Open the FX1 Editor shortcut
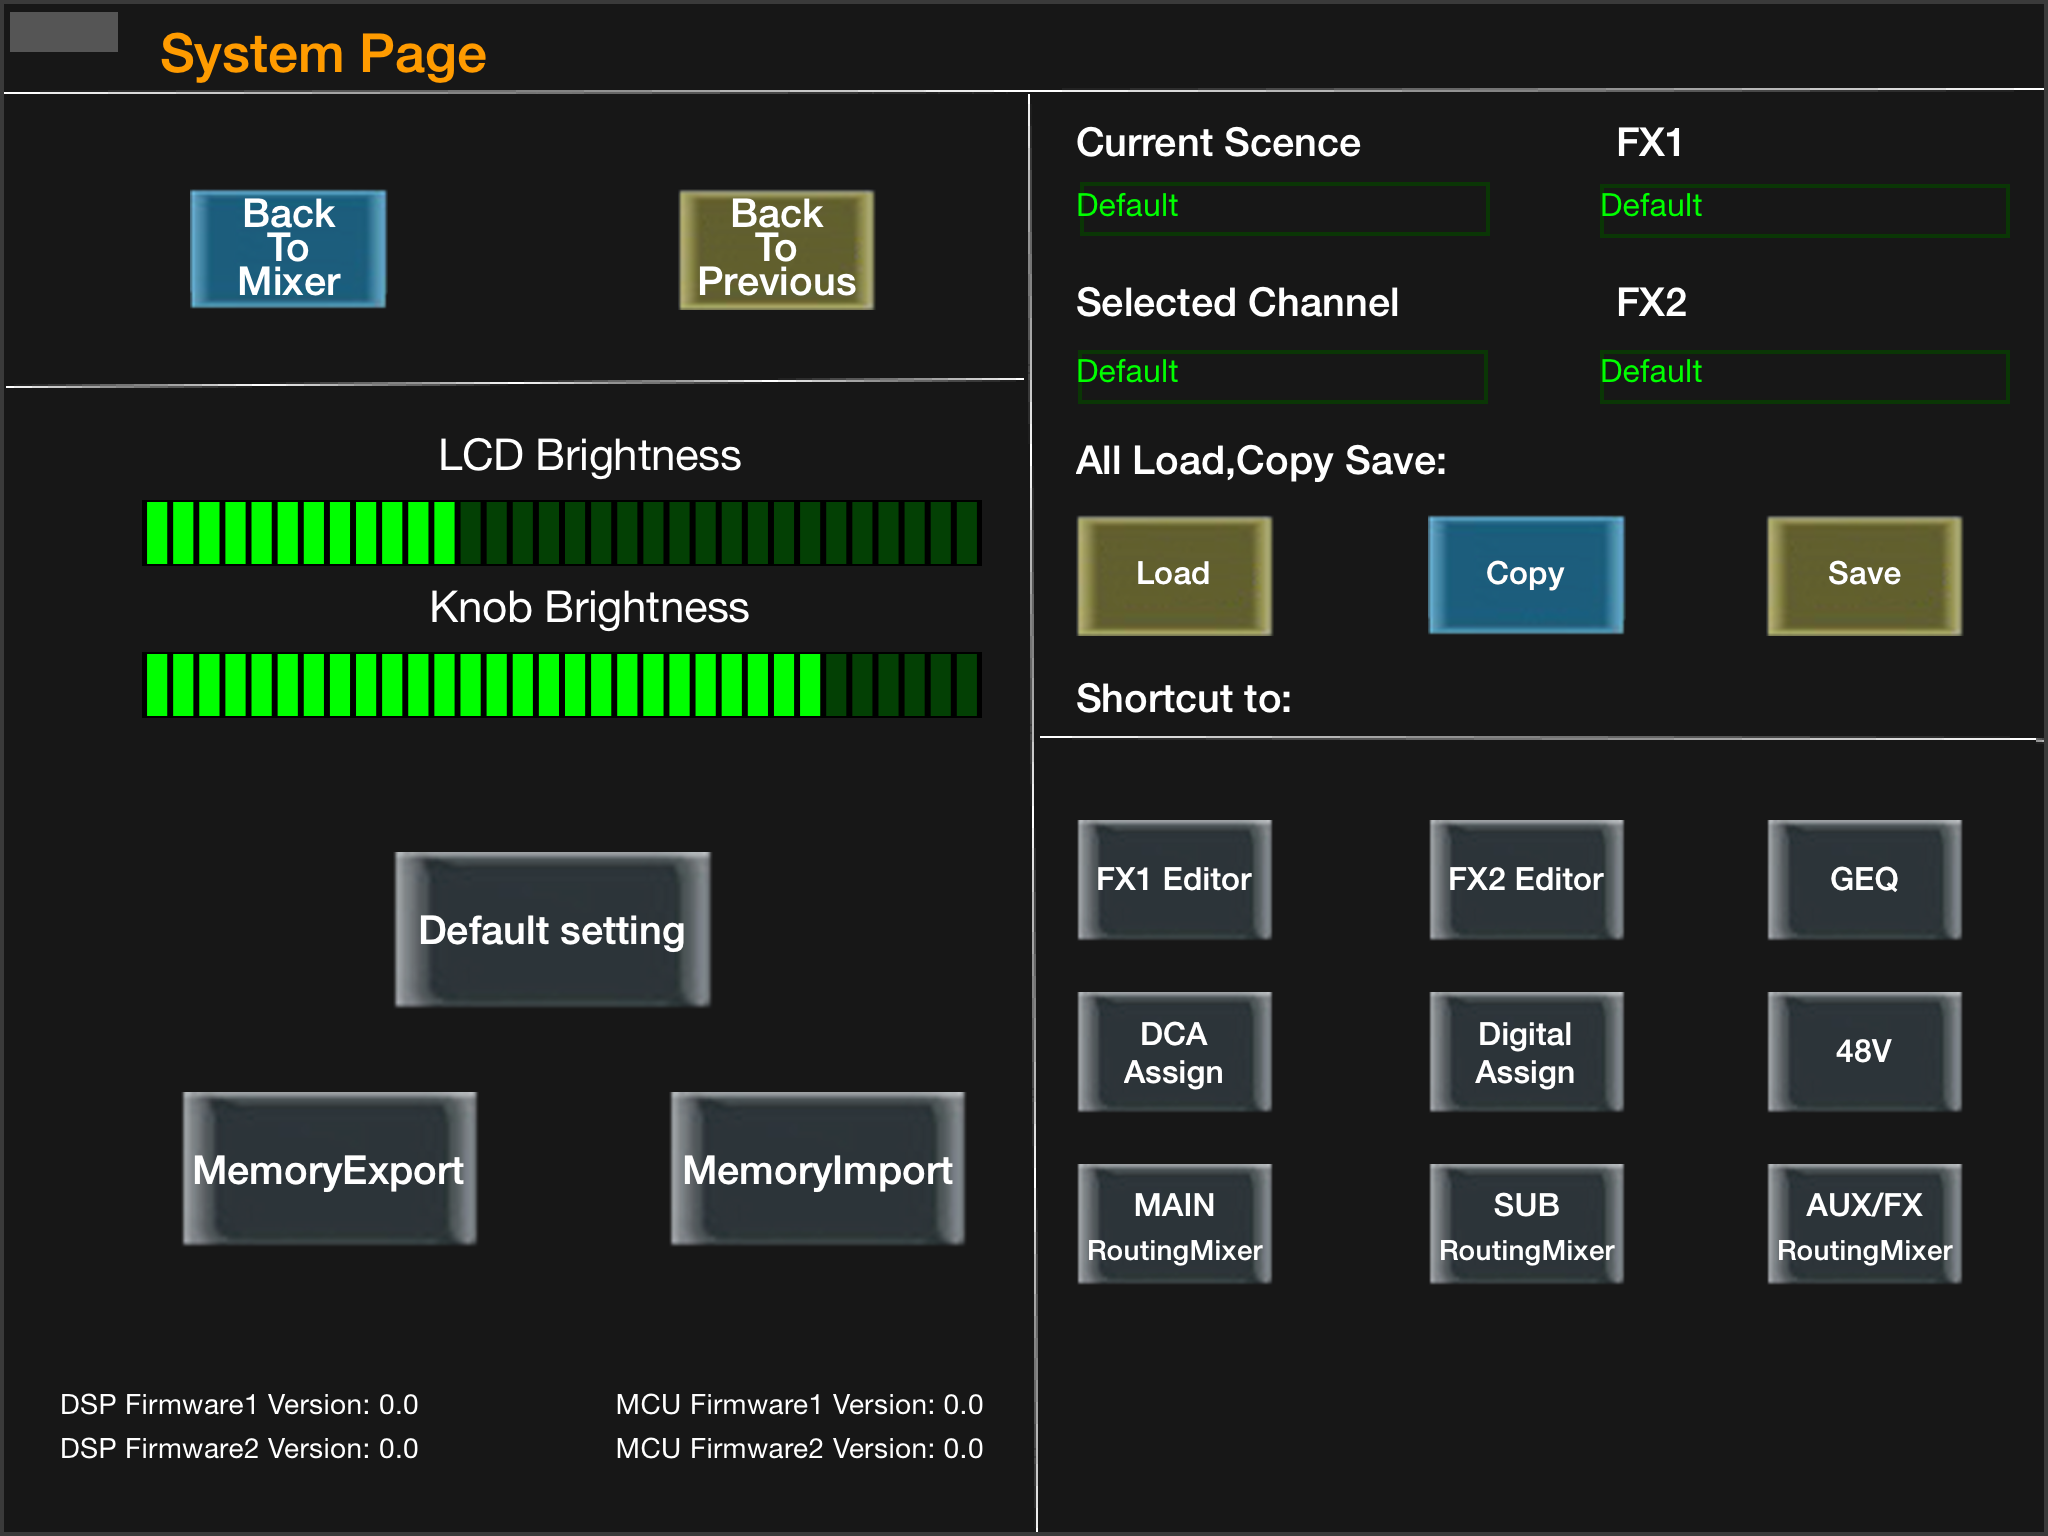The width and height of the screenshot is (2048, 1536). (1174, 880)
